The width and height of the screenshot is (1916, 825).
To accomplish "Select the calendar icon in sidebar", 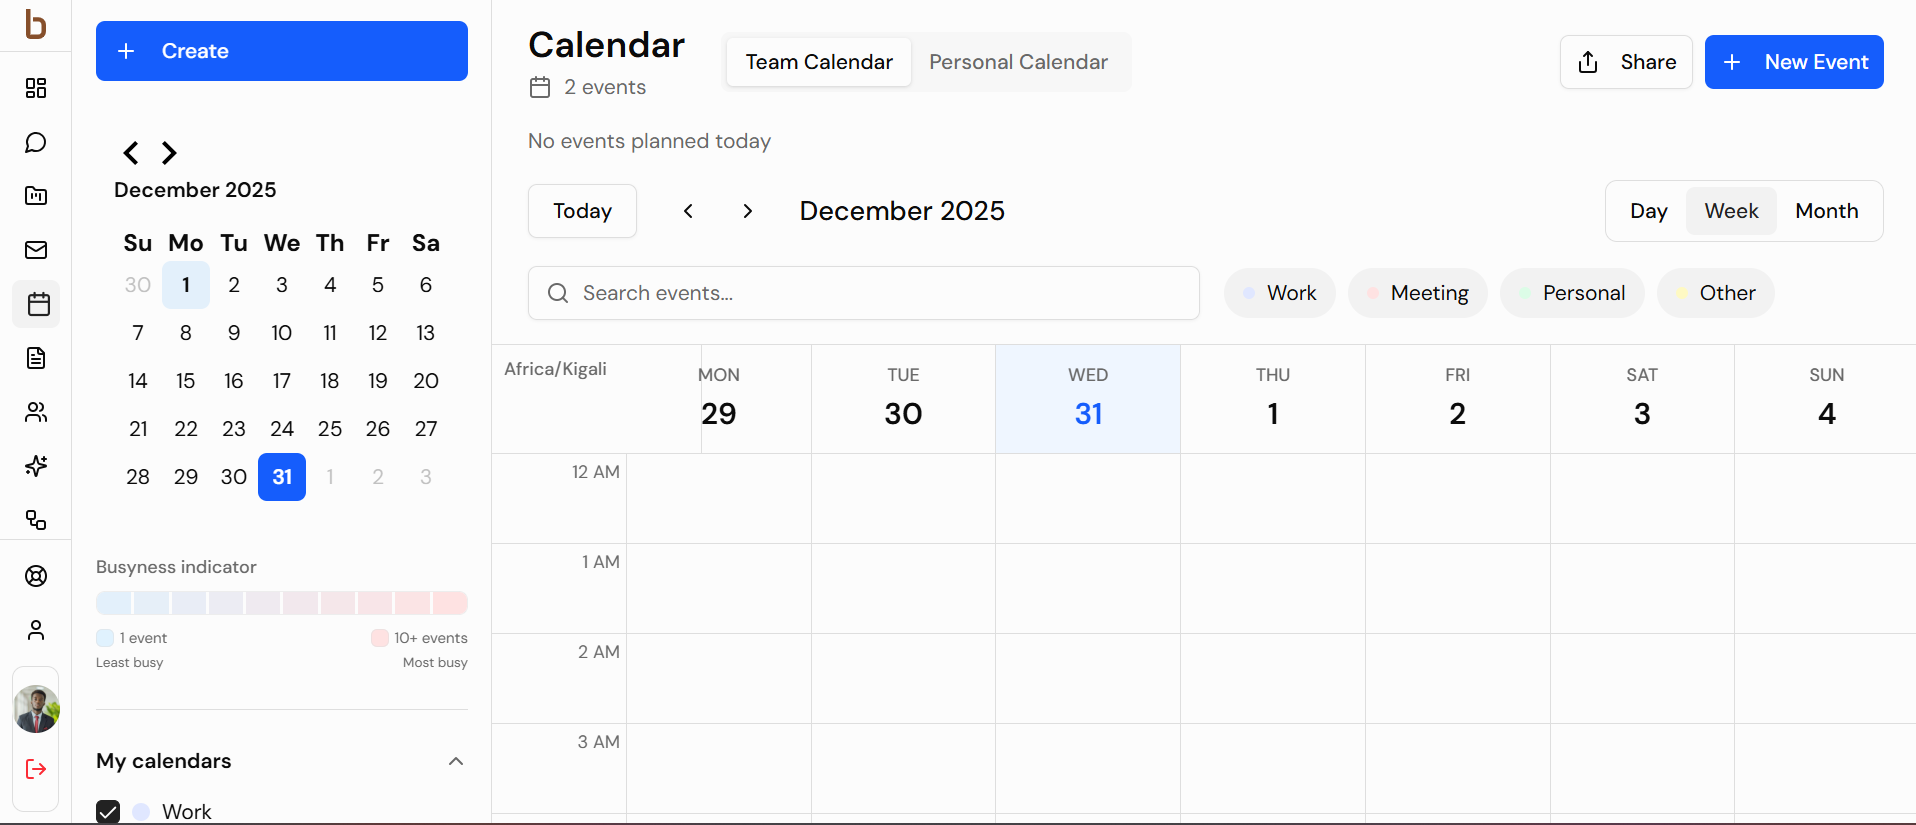I will 36,304.
